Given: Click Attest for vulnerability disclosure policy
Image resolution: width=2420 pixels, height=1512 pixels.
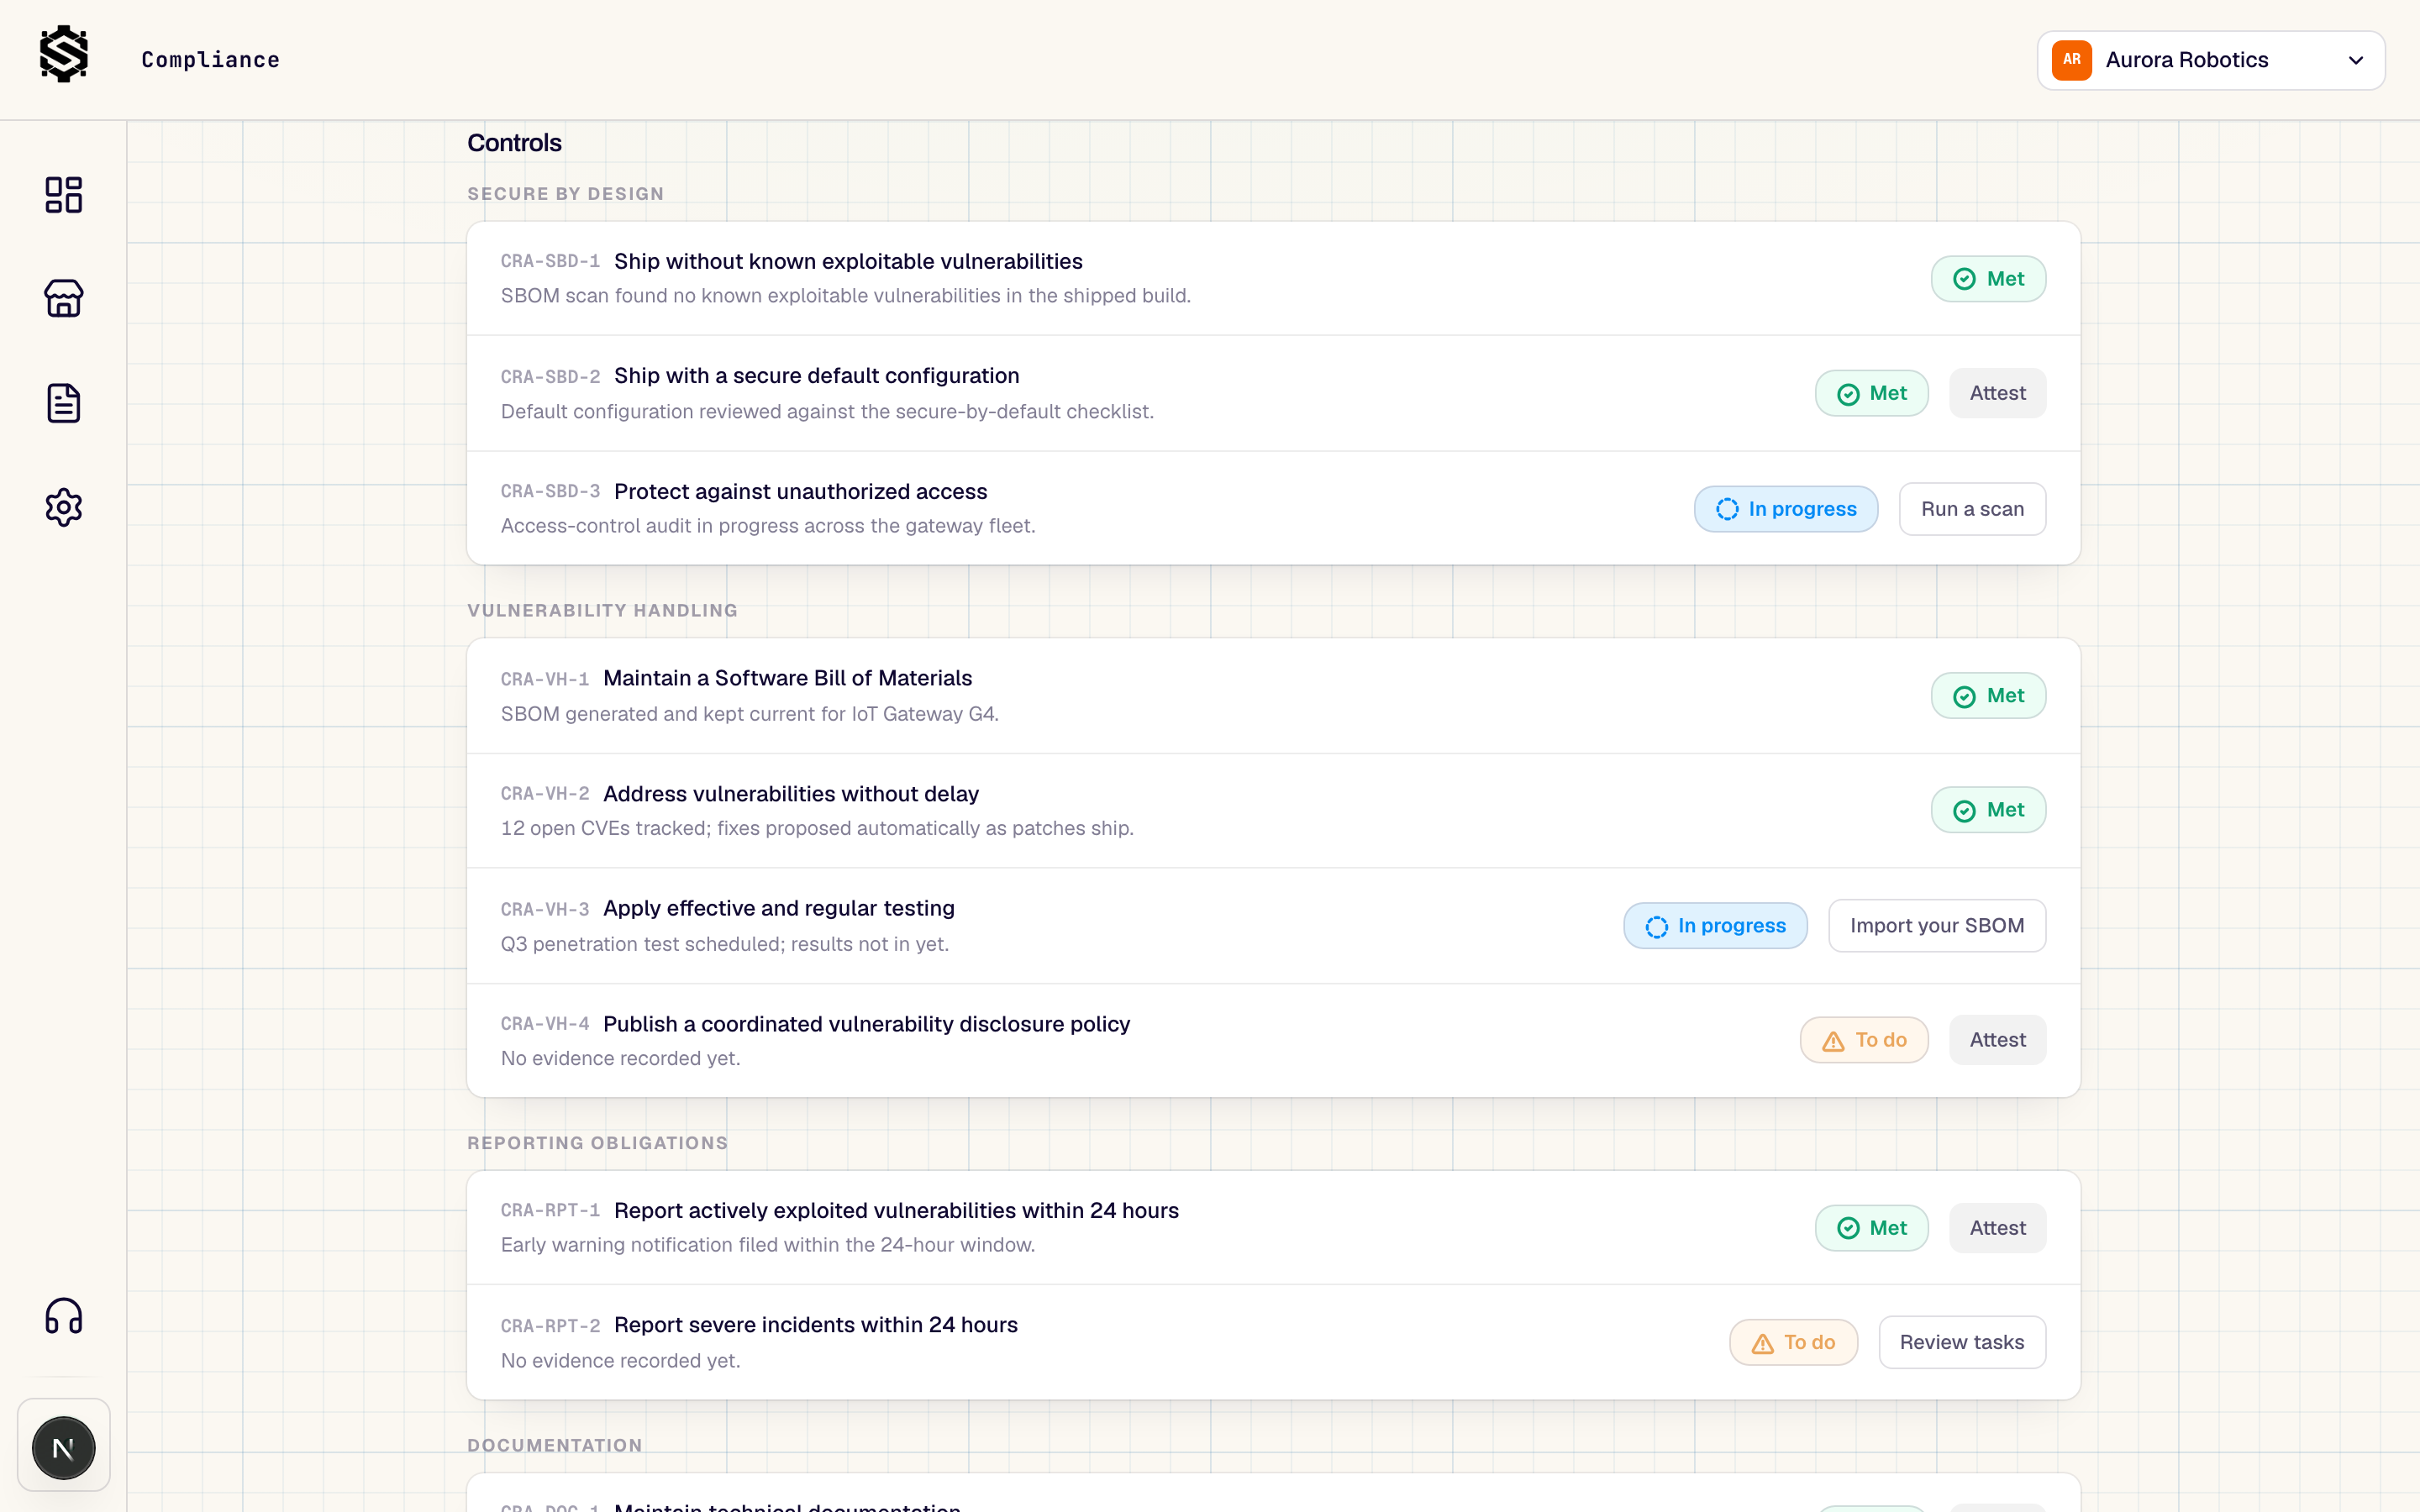Looking at the screenshot, I should (x=1997, y=1040).
